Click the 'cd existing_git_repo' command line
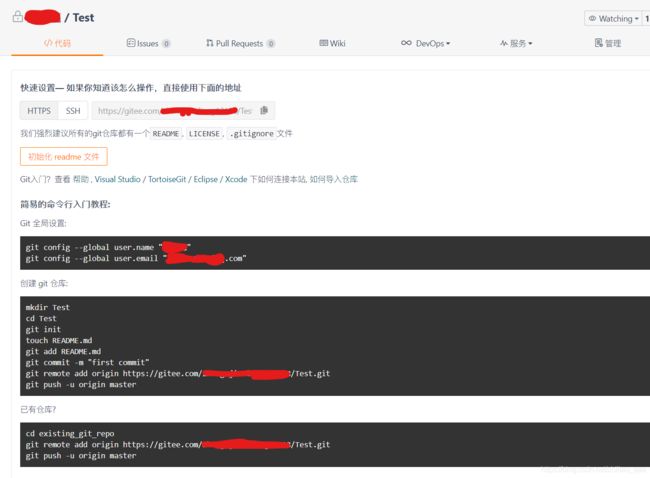 70,433
